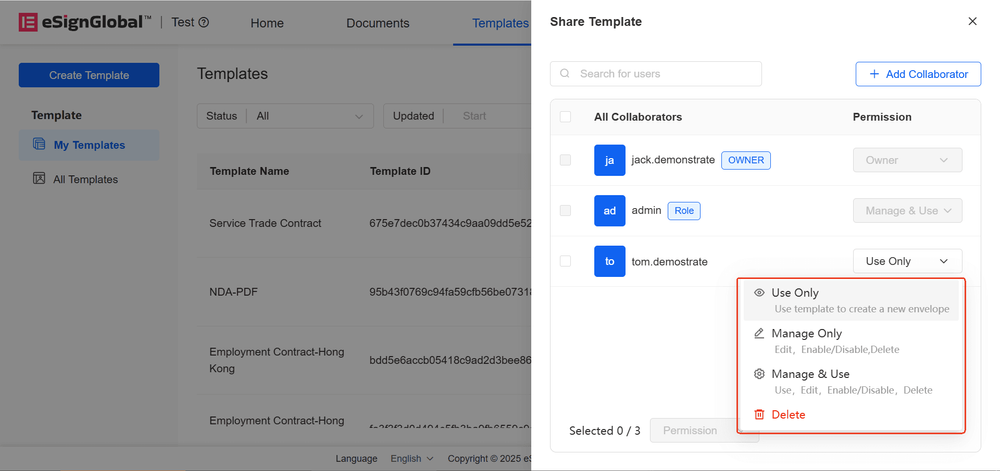Open the Use Only permission dropdown
Screen dimensions: 1000x471
tap(907, 261)
